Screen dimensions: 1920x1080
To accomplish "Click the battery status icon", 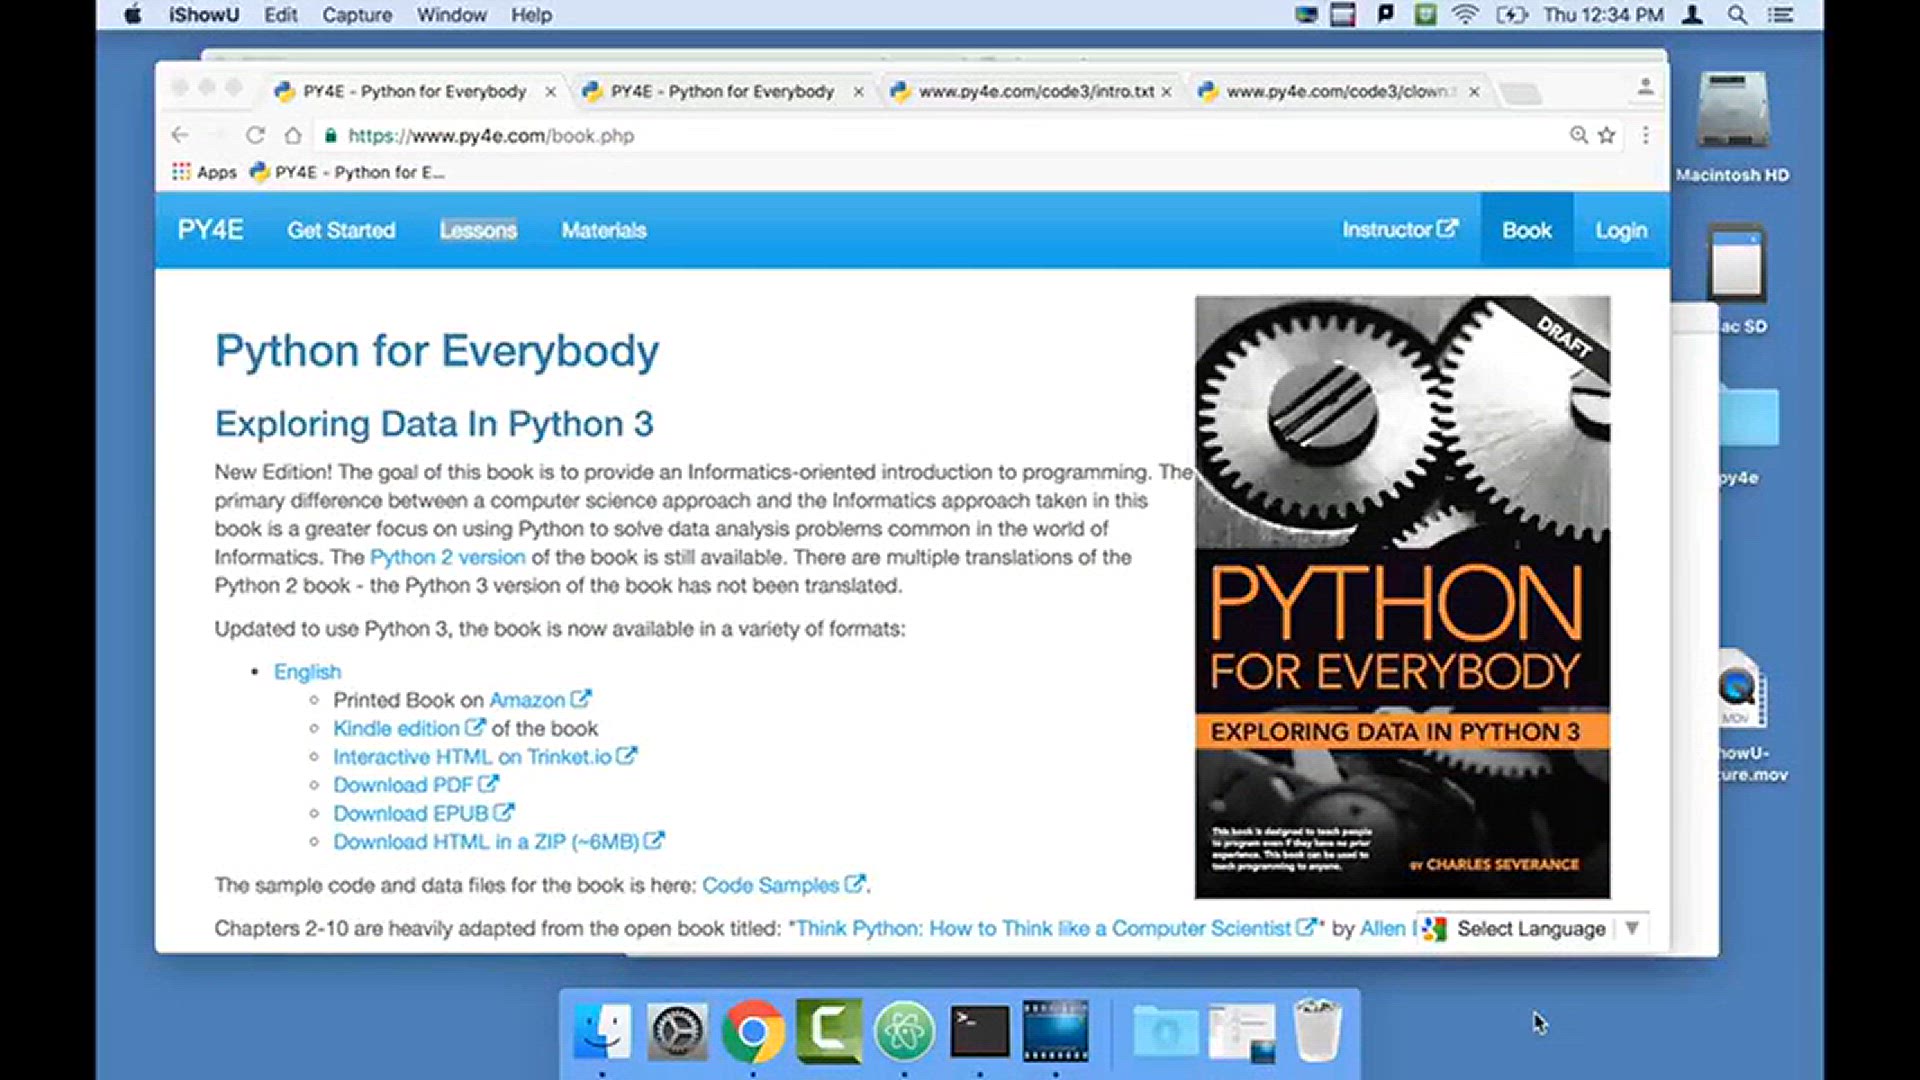I will coord(1512,15).
